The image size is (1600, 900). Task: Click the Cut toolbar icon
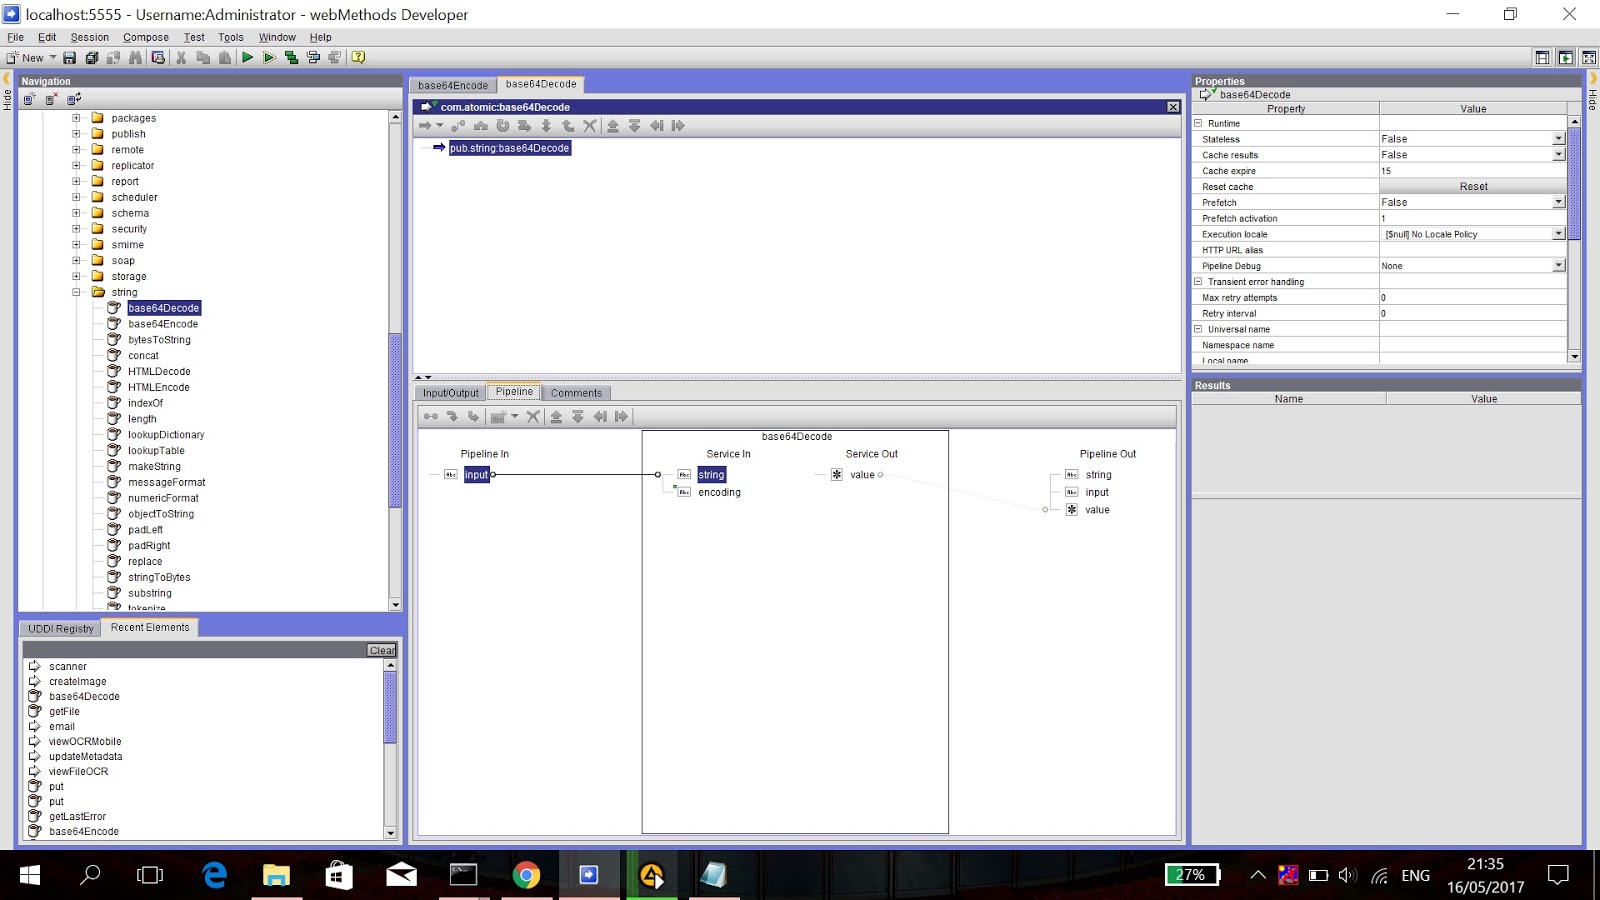click(180, 57)
